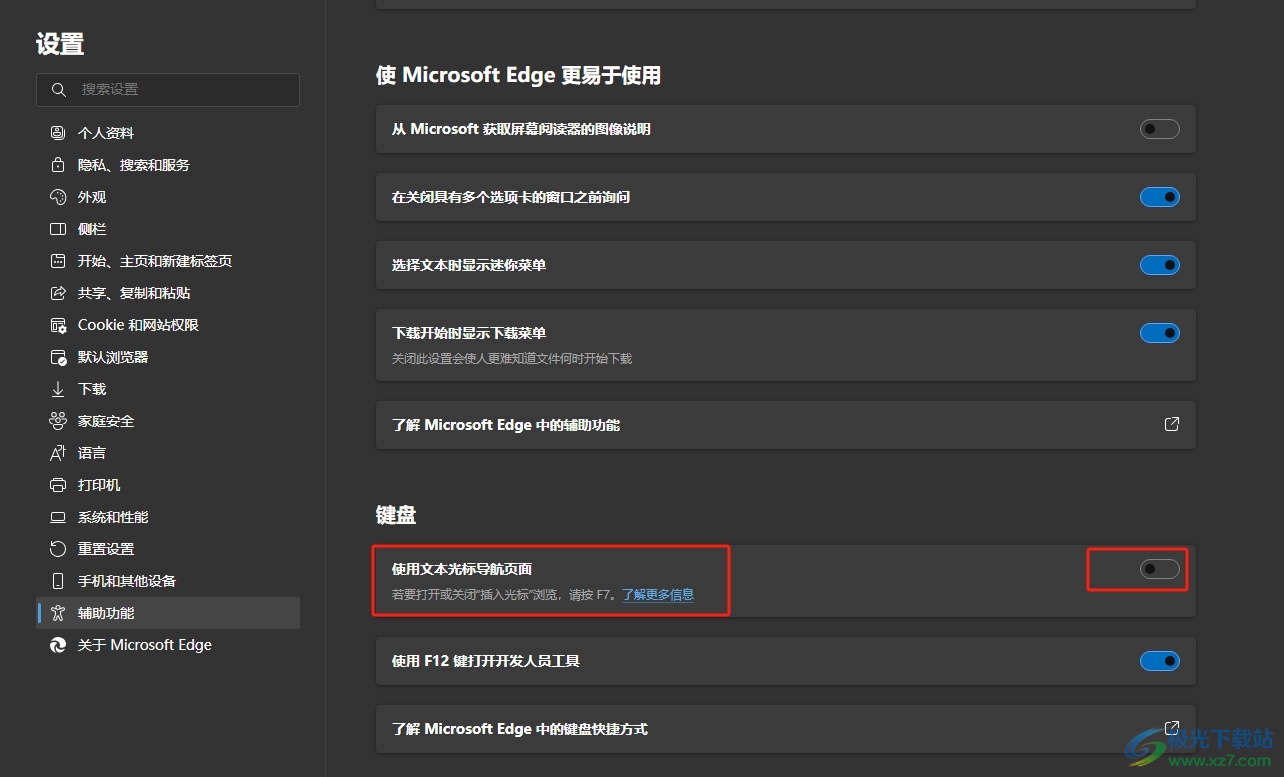
Task: Click the 选择文本时显示迷你菜单 label
Action: (469, 265)
